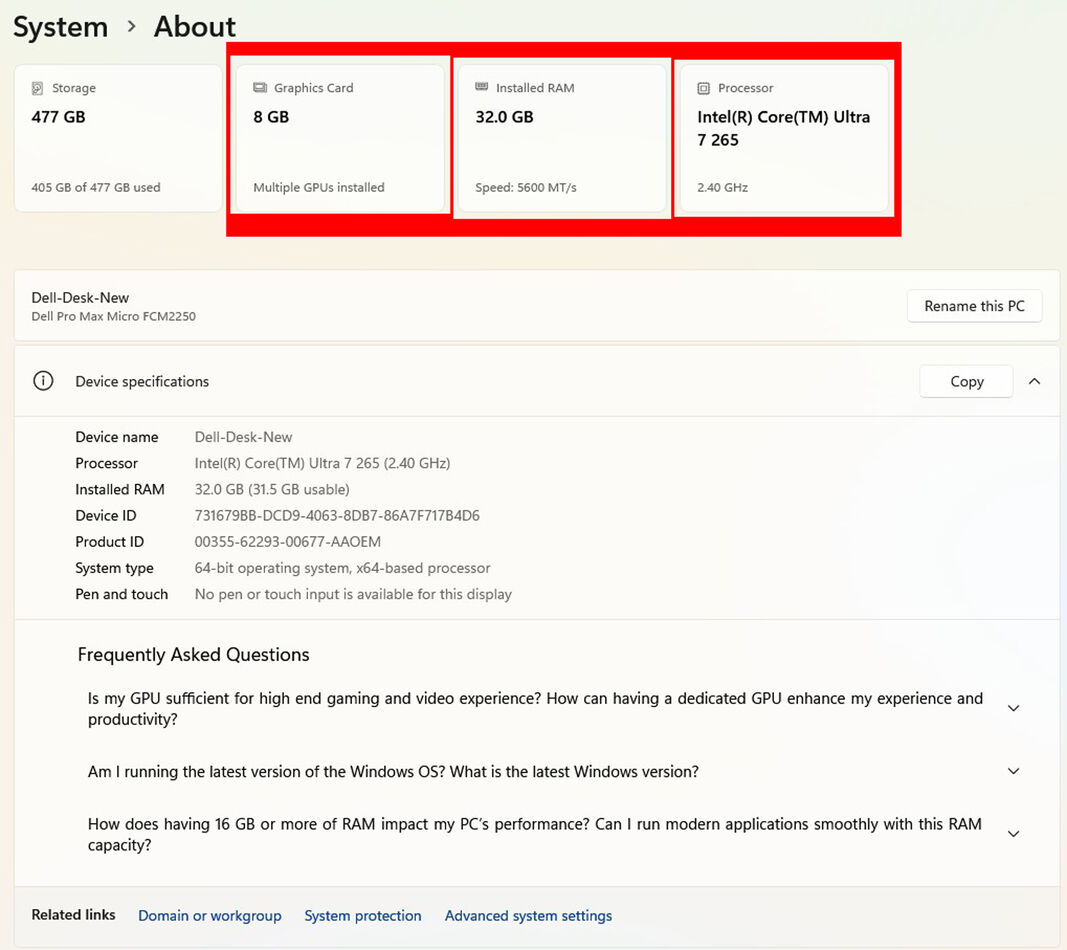The image size is (1067, 950).
Task: Click the Dell-Desk-New PC name heading
Action: [80, 297]
